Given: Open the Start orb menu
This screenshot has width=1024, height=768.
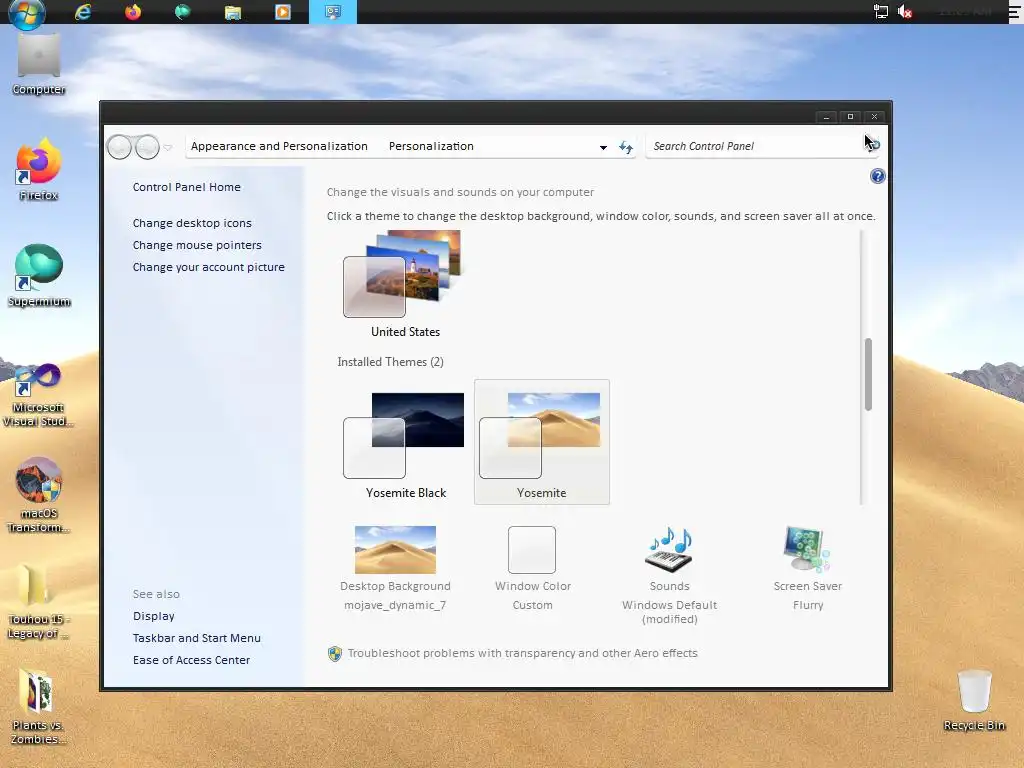Looking at the screenshot, I should (x=27, y=13).
